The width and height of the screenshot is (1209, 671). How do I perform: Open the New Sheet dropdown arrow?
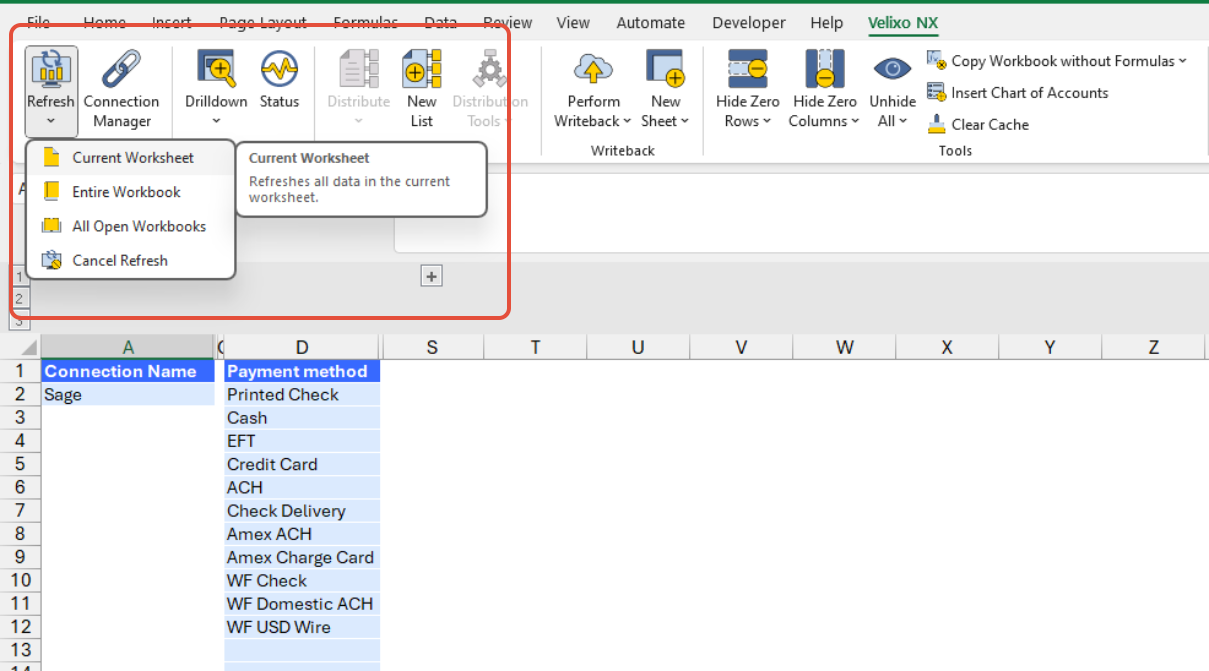click(685, 122)
